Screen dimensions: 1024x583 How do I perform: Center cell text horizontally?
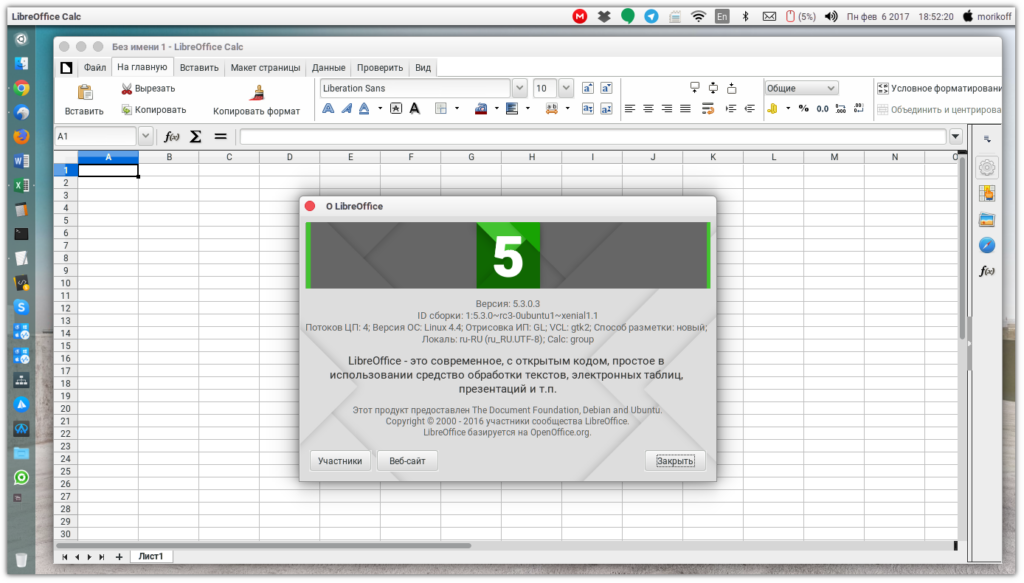[x=648, y=109]
